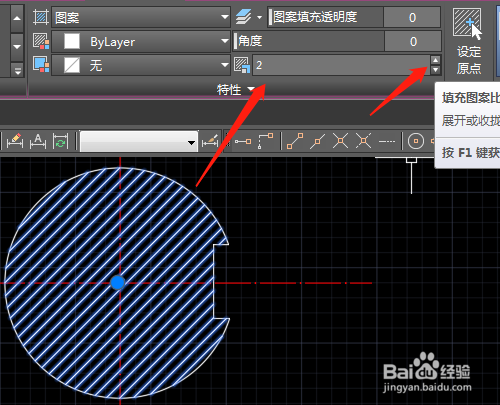500x405 pixels.
Task: Adjust the 图案填充透明度 transparency slider
Action: coord(325,17)
